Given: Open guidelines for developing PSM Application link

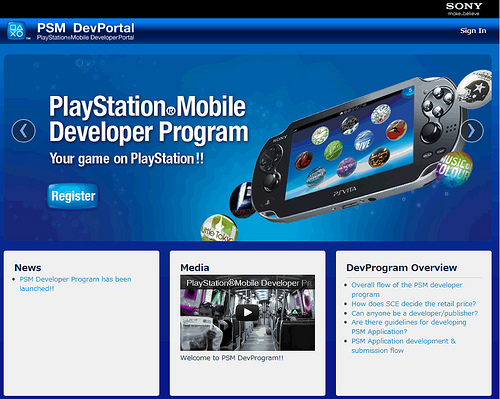Looking at the screenshot, I should click(x=409, y=327).
